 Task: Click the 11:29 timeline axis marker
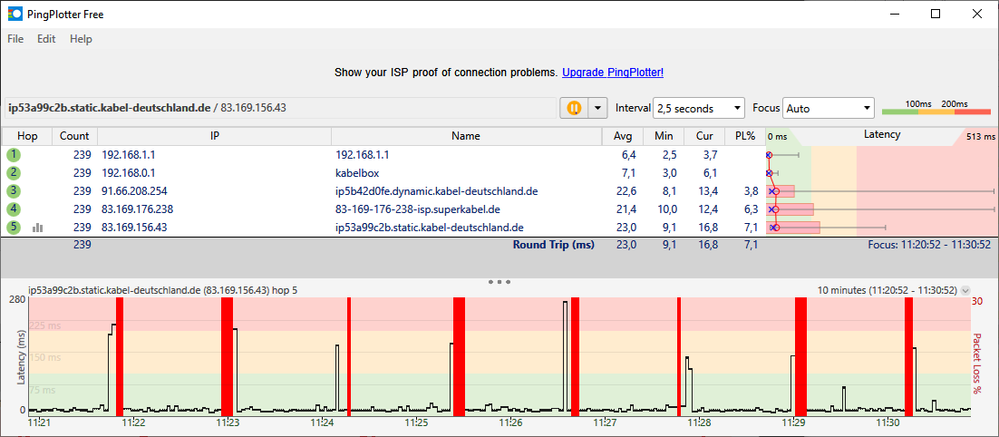[794, 423]
